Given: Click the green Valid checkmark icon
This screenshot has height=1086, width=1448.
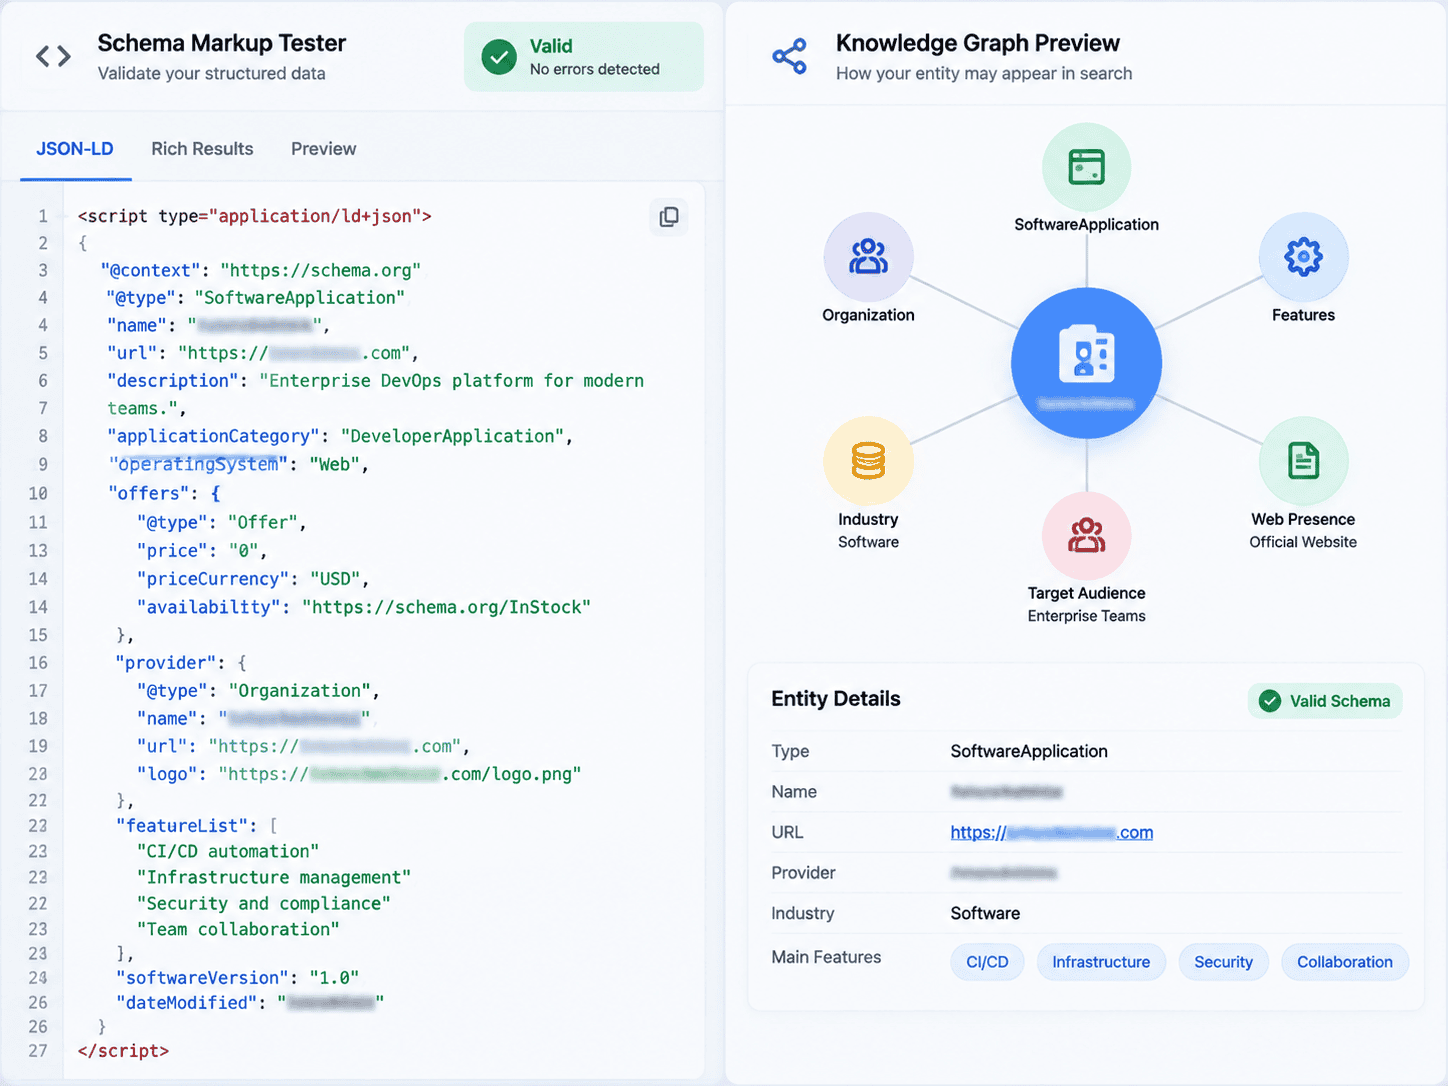Looking at the screenshot, I should (499, 57).
